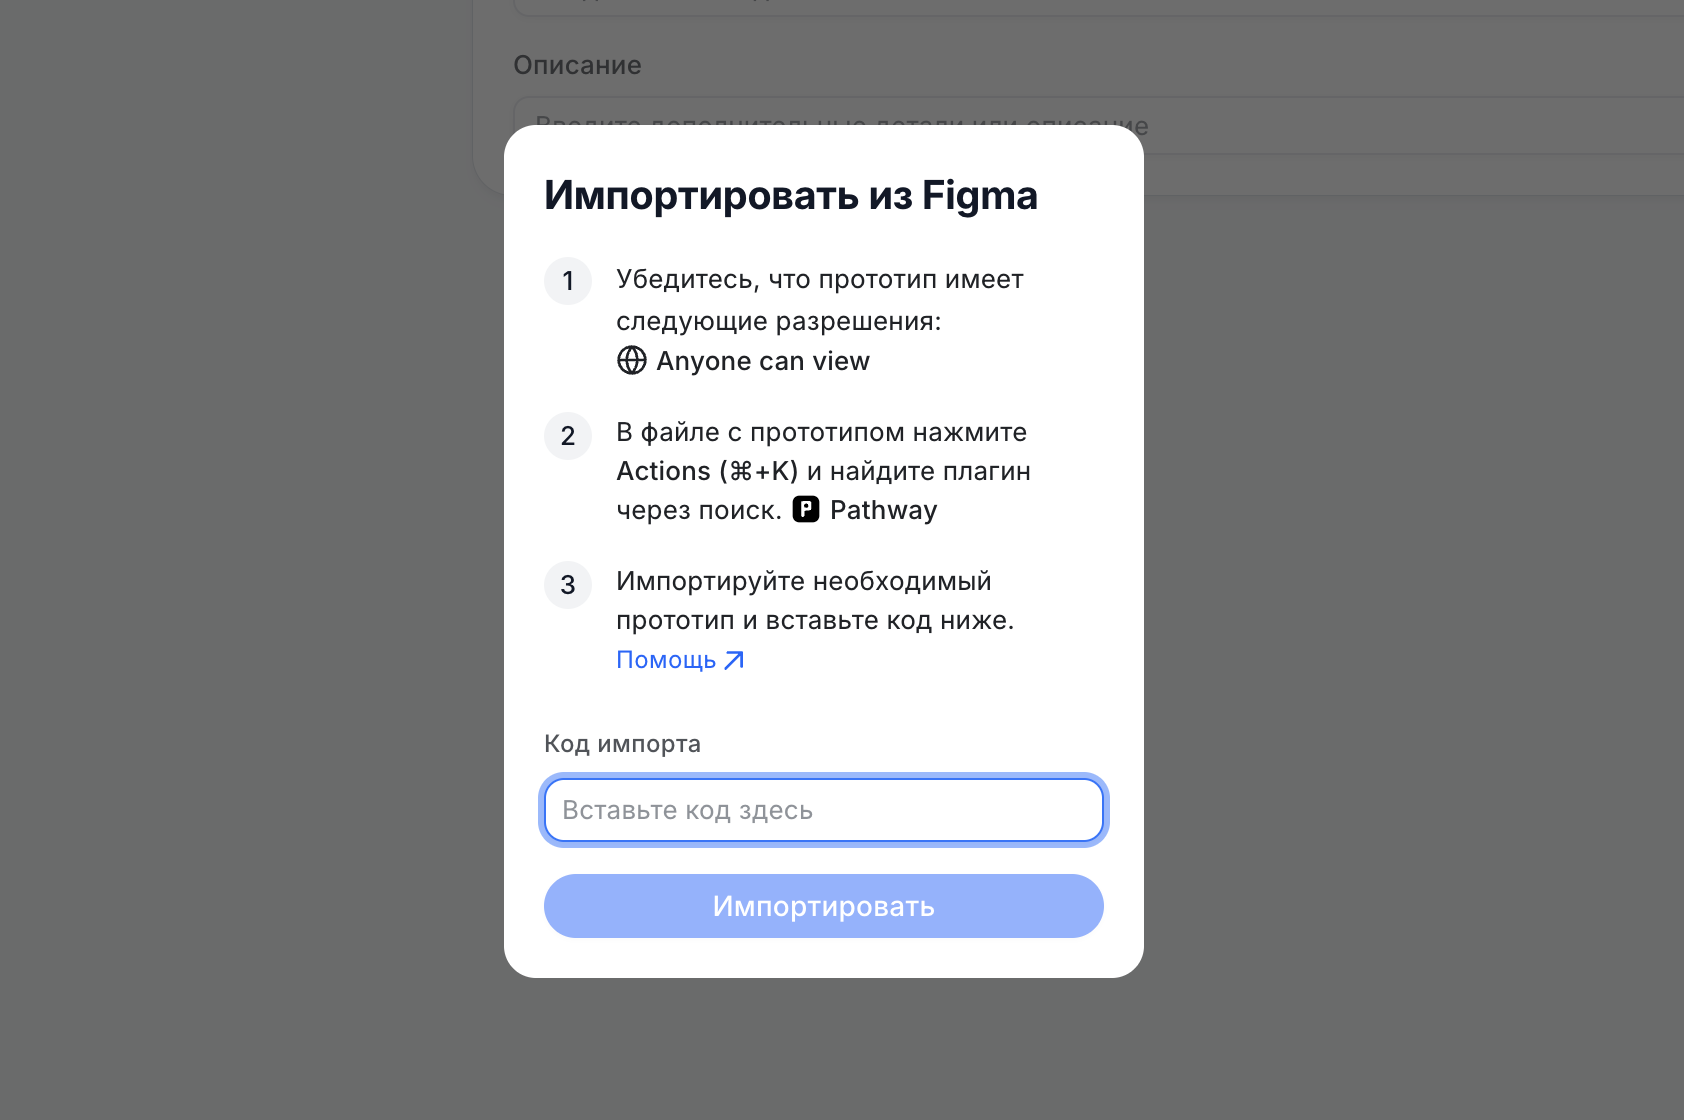Viewport: 1684px width, 1120px height.
Task: Click the Anyone can view permission text
Action: tap(763, 361)
